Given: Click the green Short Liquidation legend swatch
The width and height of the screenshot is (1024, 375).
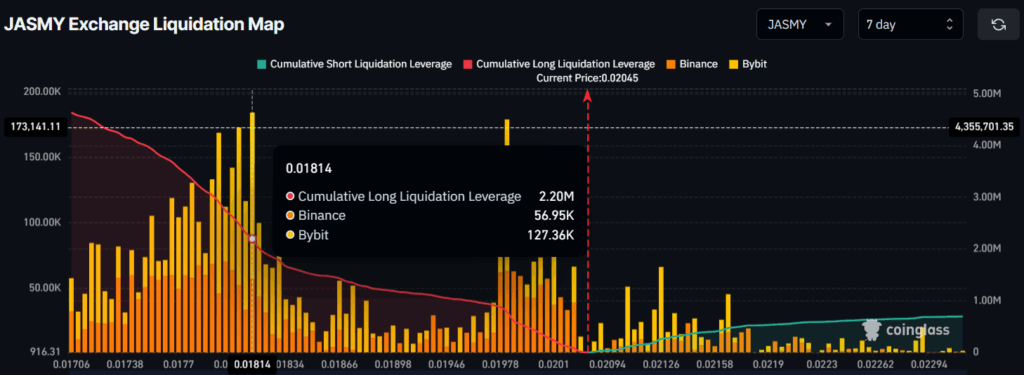Looking at the screenshot, I should tap(262, 65).
